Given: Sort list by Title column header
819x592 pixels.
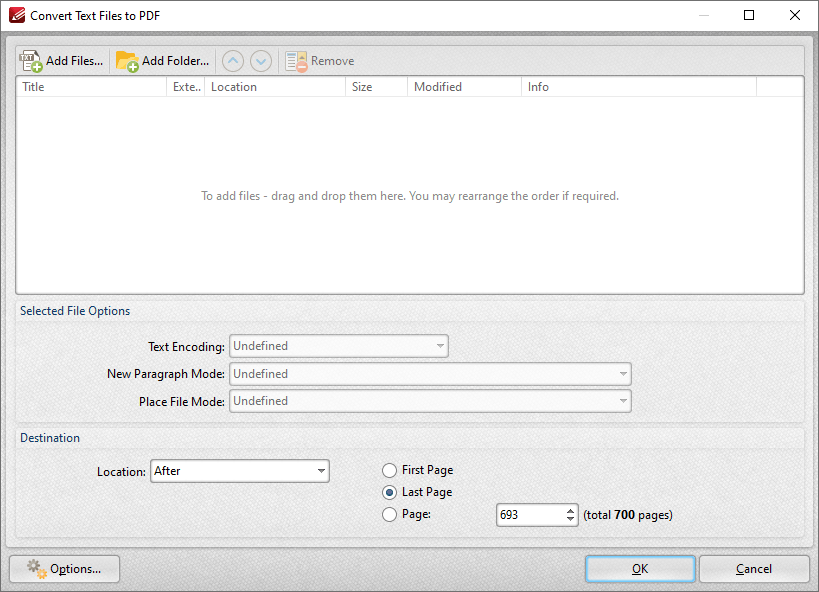Looking at the screenshot, I should pyautogui.click(x=91, y=87).
